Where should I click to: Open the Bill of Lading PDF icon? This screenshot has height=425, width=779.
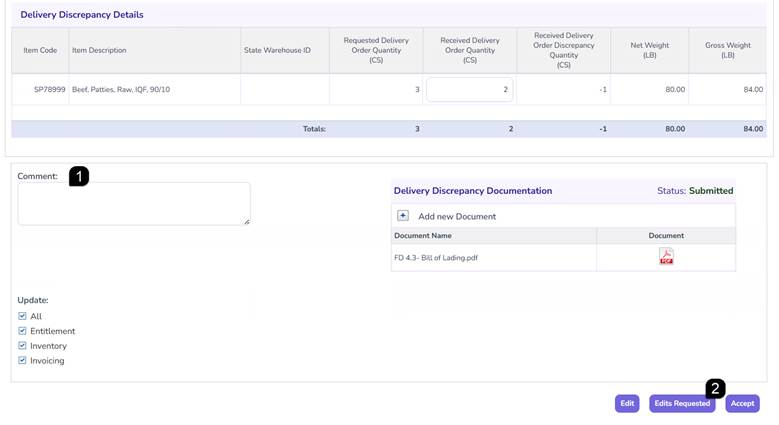[666, 256]
